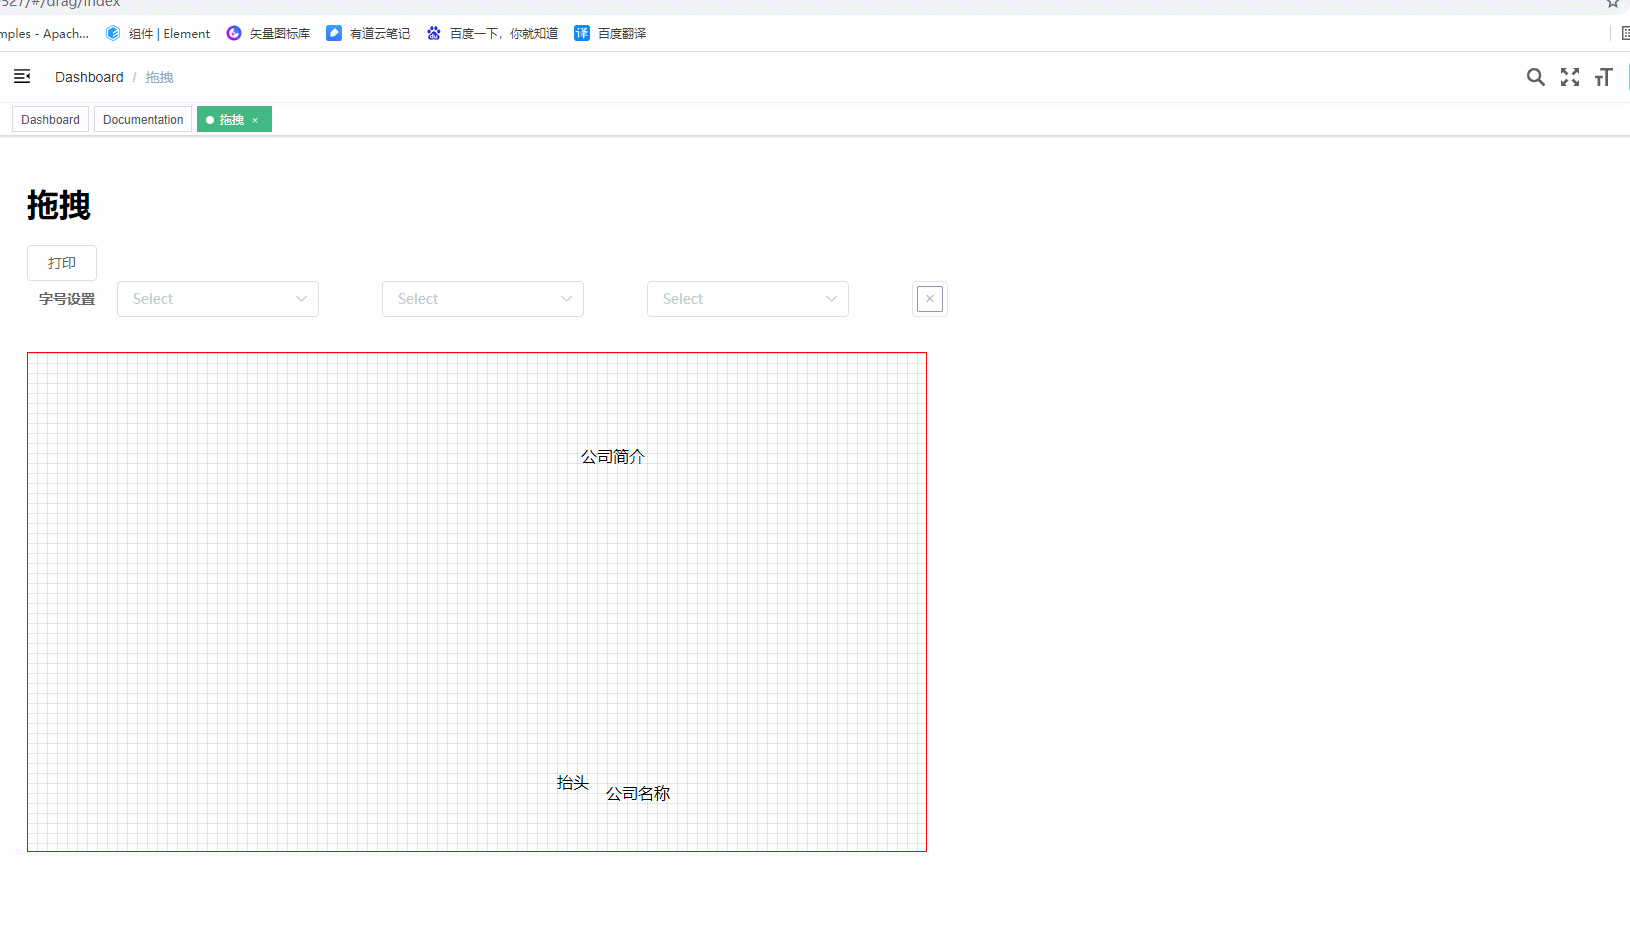Switch to the Dashboard tab
Viewport: 1630px width, 927px height.
(x=50, y=120)
